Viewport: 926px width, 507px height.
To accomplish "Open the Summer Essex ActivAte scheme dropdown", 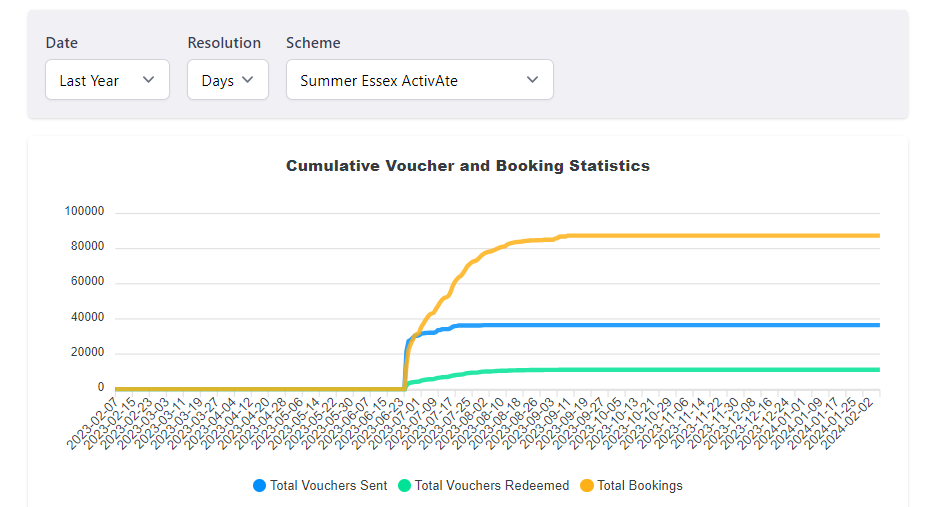I will tap(419, 80).
